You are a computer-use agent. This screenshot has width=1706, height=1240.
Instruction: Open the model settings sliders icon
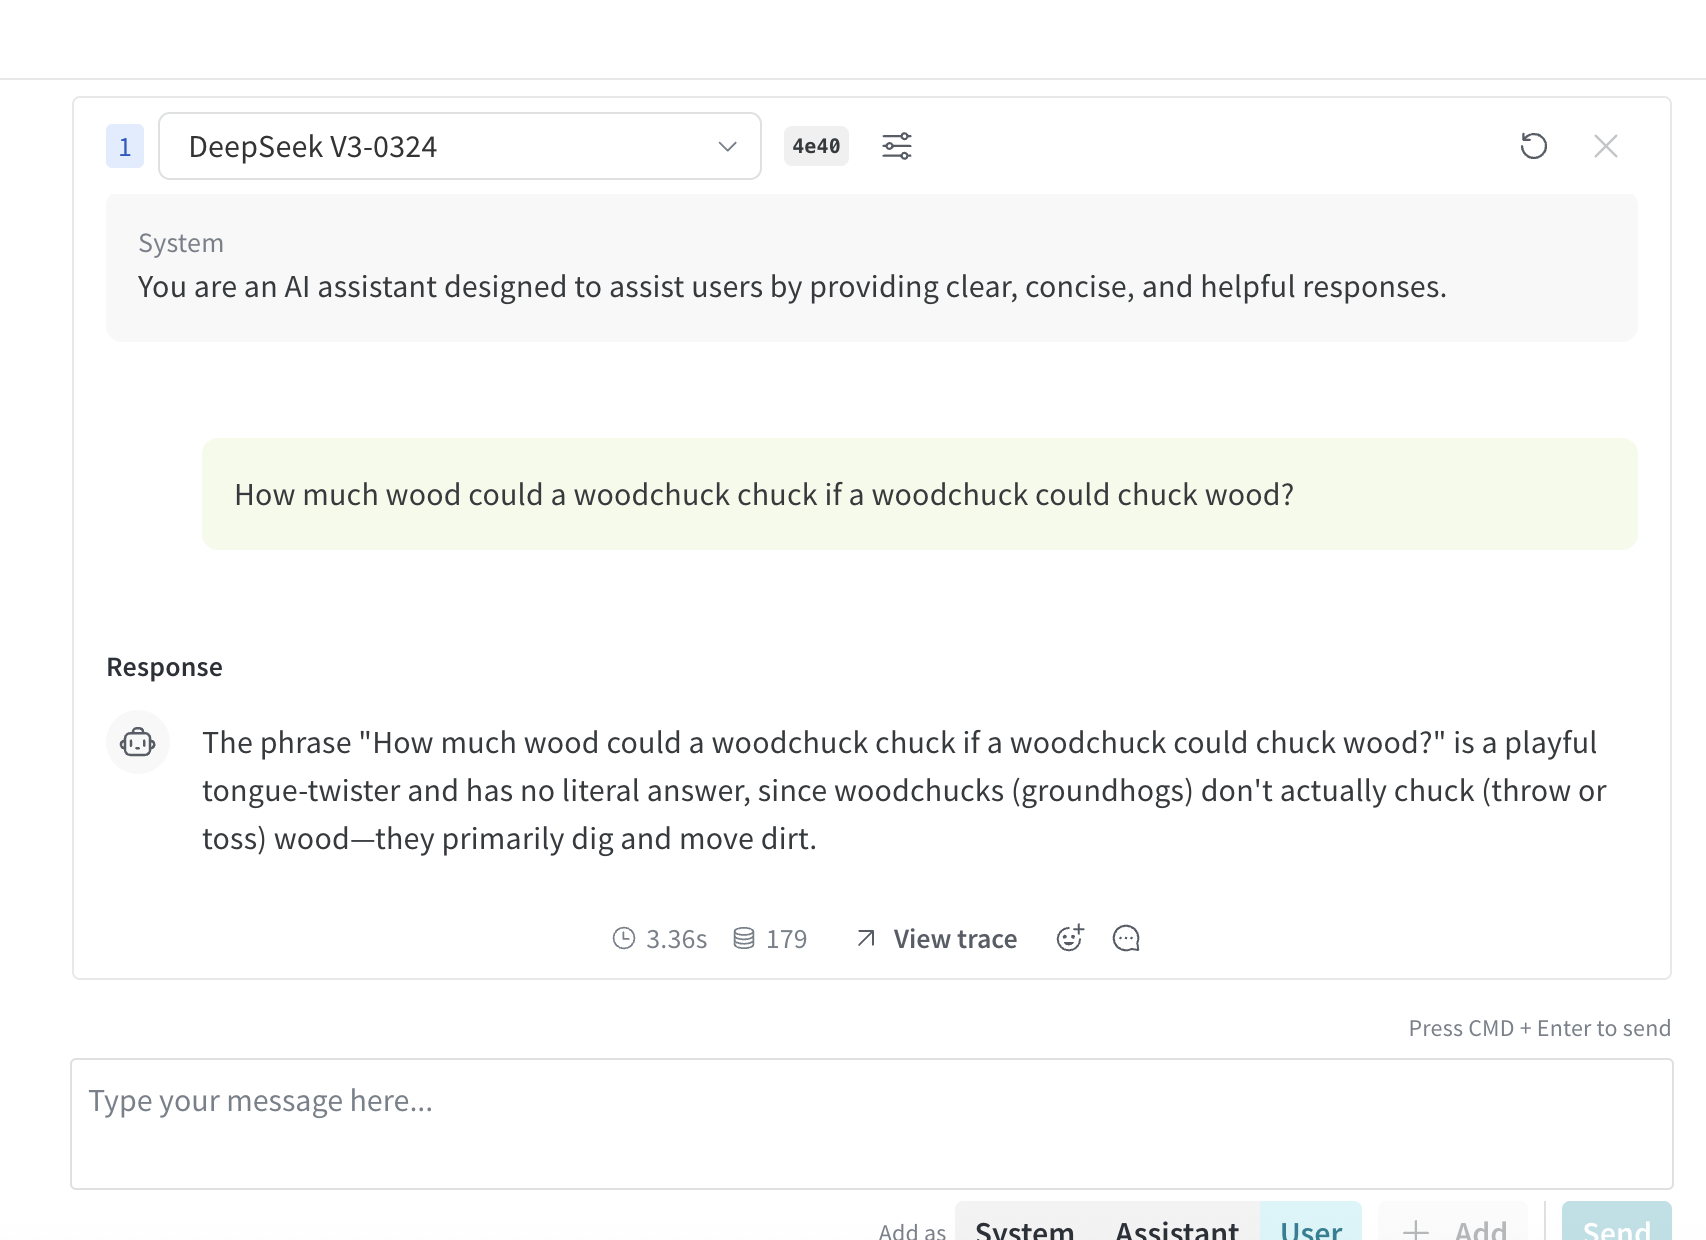(x=897, y=146)
